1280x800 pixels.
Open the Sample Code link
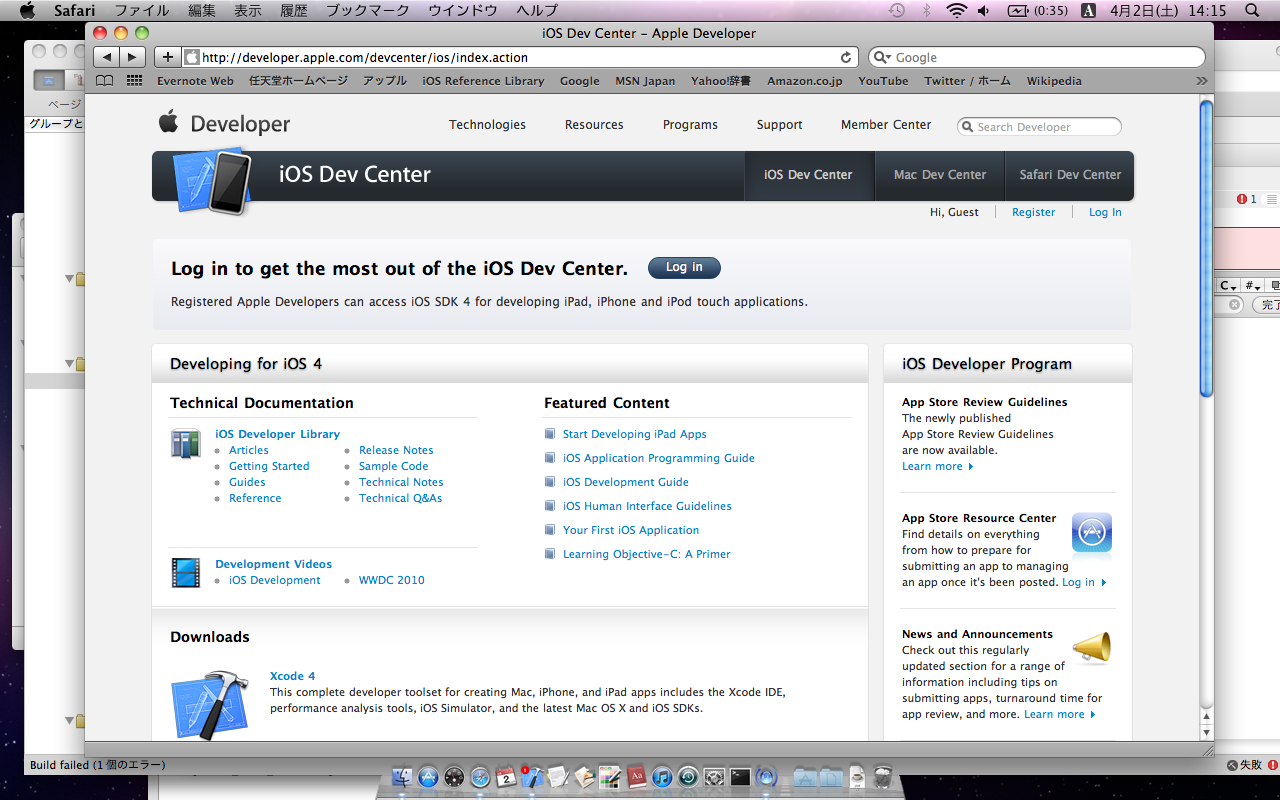[x=393, y=466]
